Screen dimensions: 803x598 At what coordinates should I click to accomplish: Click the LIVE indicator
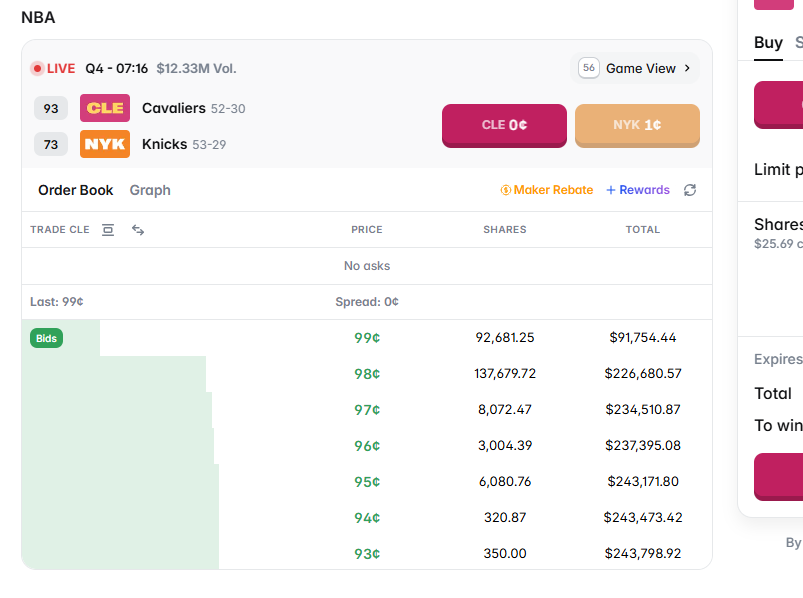[53, 68]
